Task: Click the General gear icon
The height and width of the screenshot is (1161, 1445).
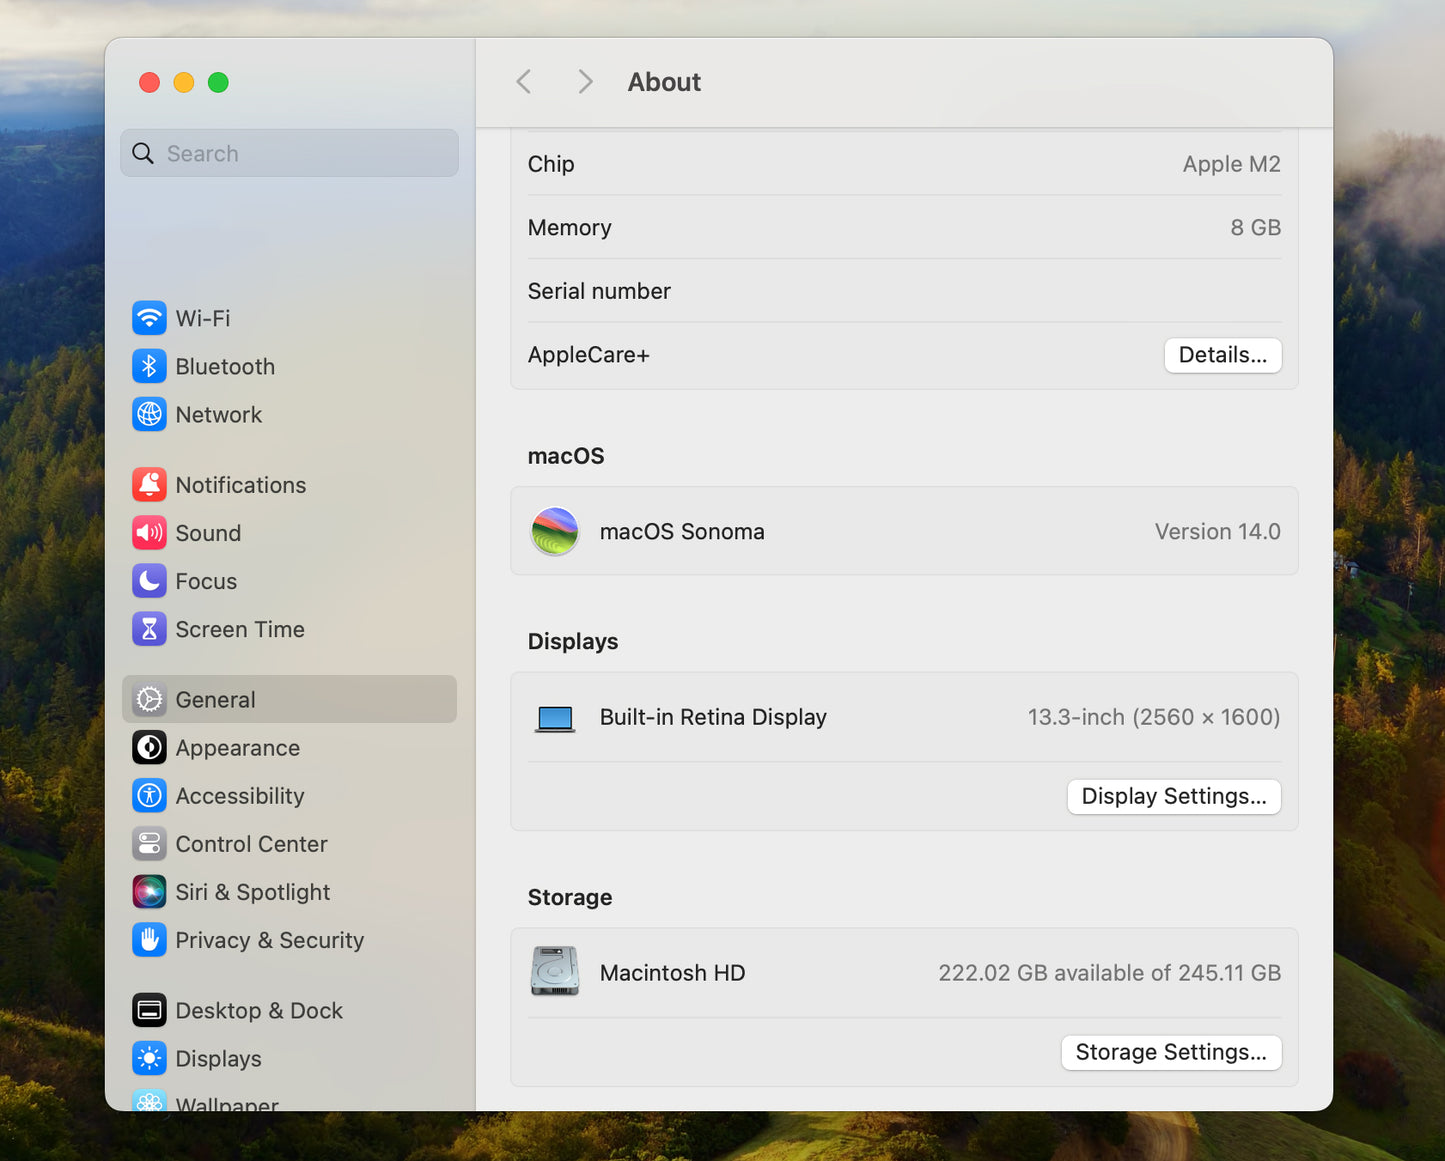Action: 149,699
